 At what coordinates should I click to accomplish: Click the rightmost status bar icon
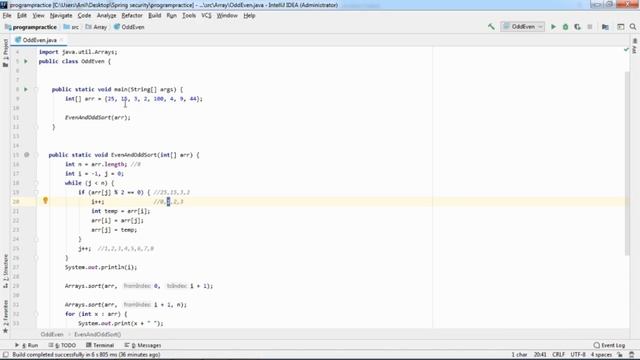(x=632, y=355)
